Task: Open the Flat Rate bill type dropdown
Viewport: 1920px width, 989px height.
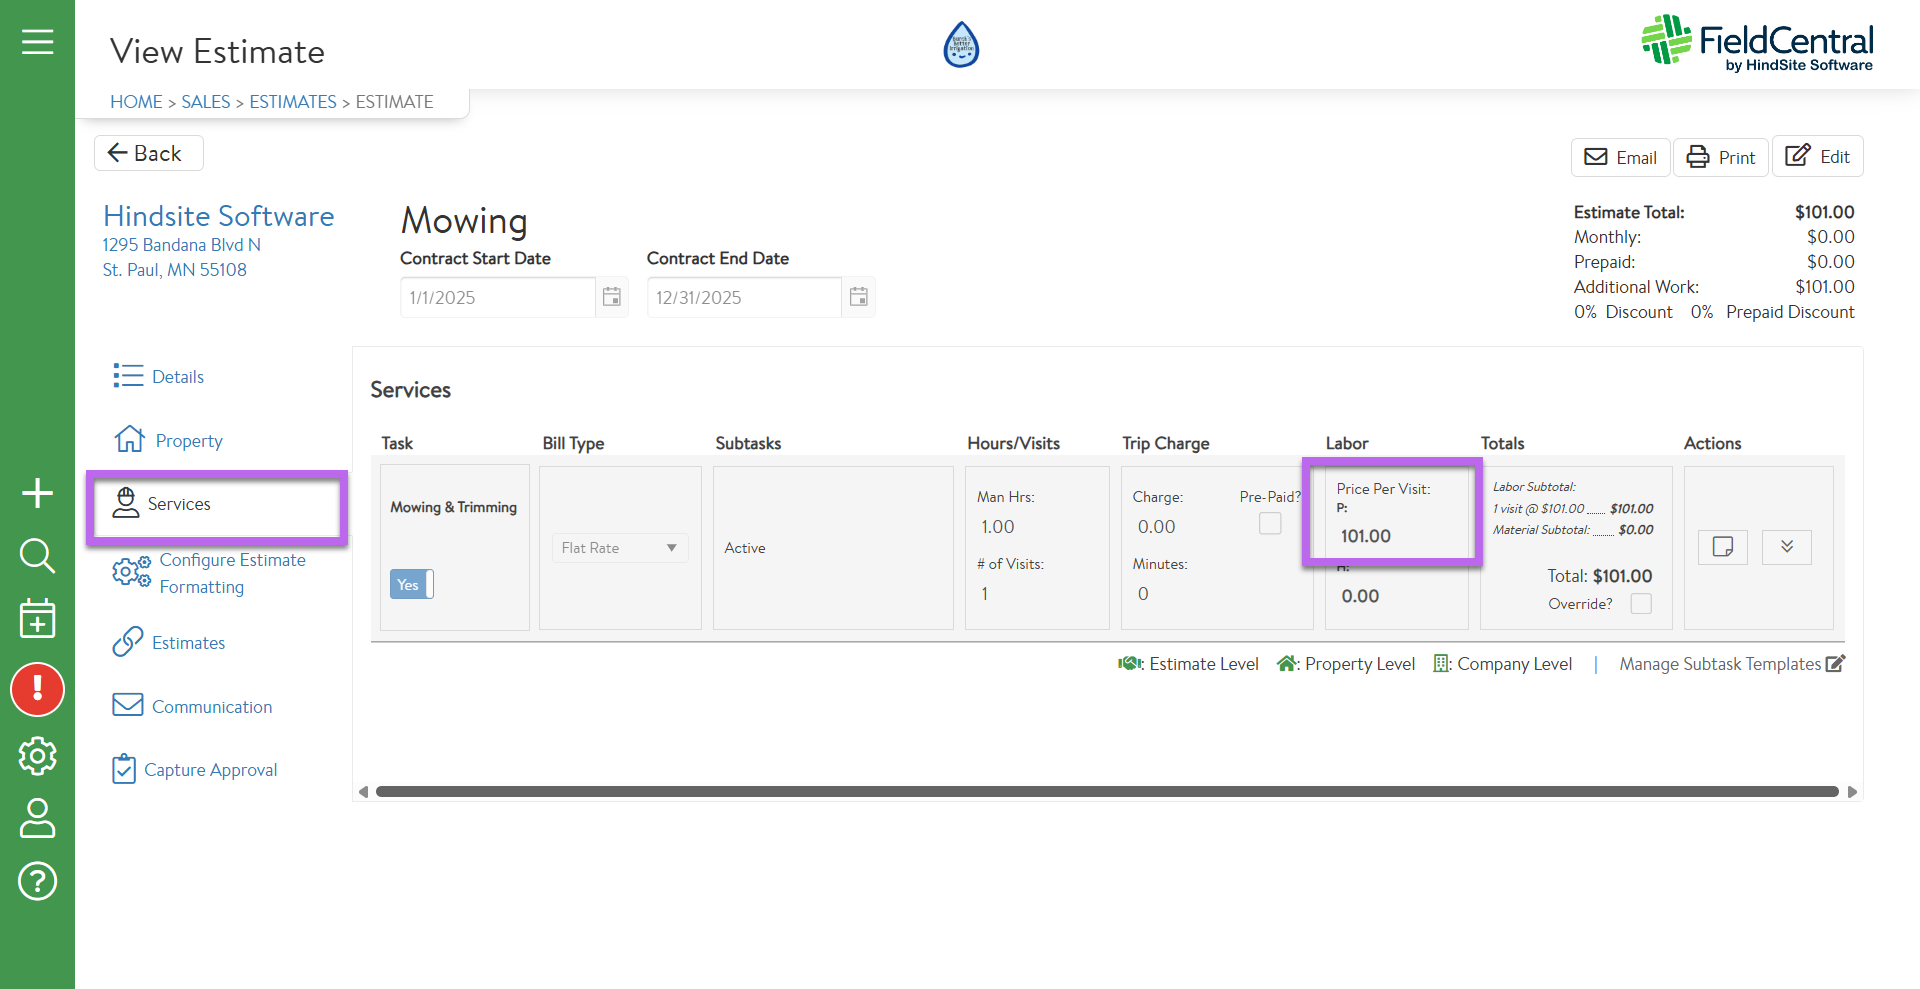Action: [x=619, y=548]
